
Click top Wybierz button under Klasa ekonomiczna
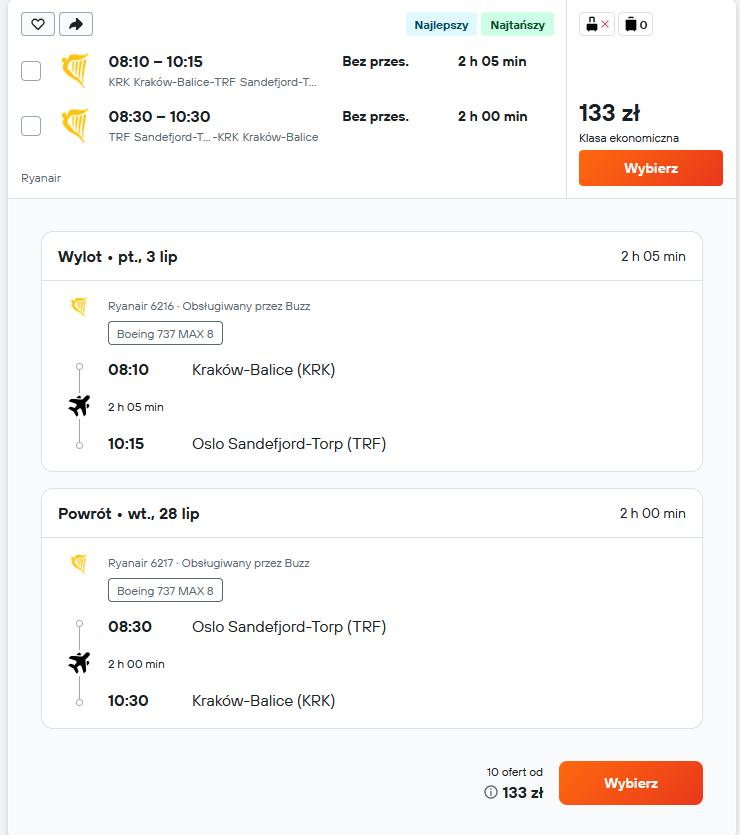point(651,168)
